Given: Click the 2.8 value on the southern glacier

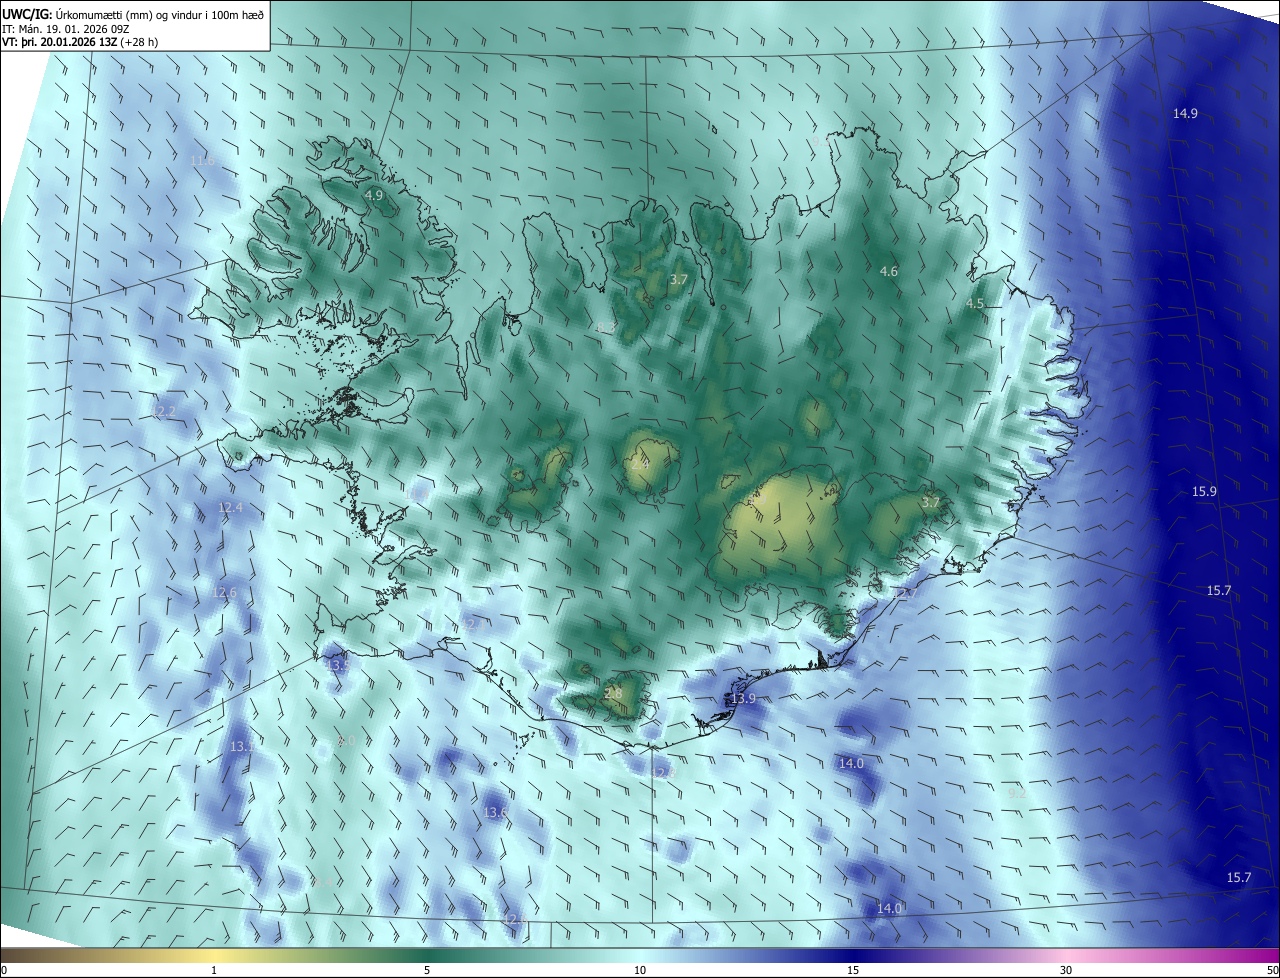Looking at the screenshot, I should (613, 694).
